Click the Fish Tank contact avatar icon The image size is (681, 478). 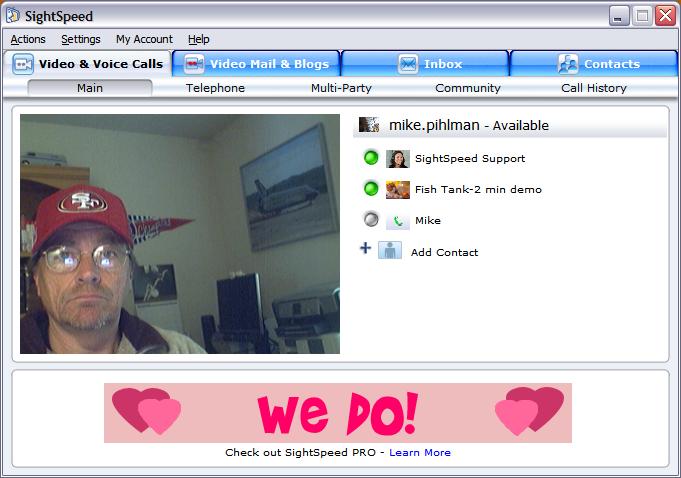coord(398,189)
